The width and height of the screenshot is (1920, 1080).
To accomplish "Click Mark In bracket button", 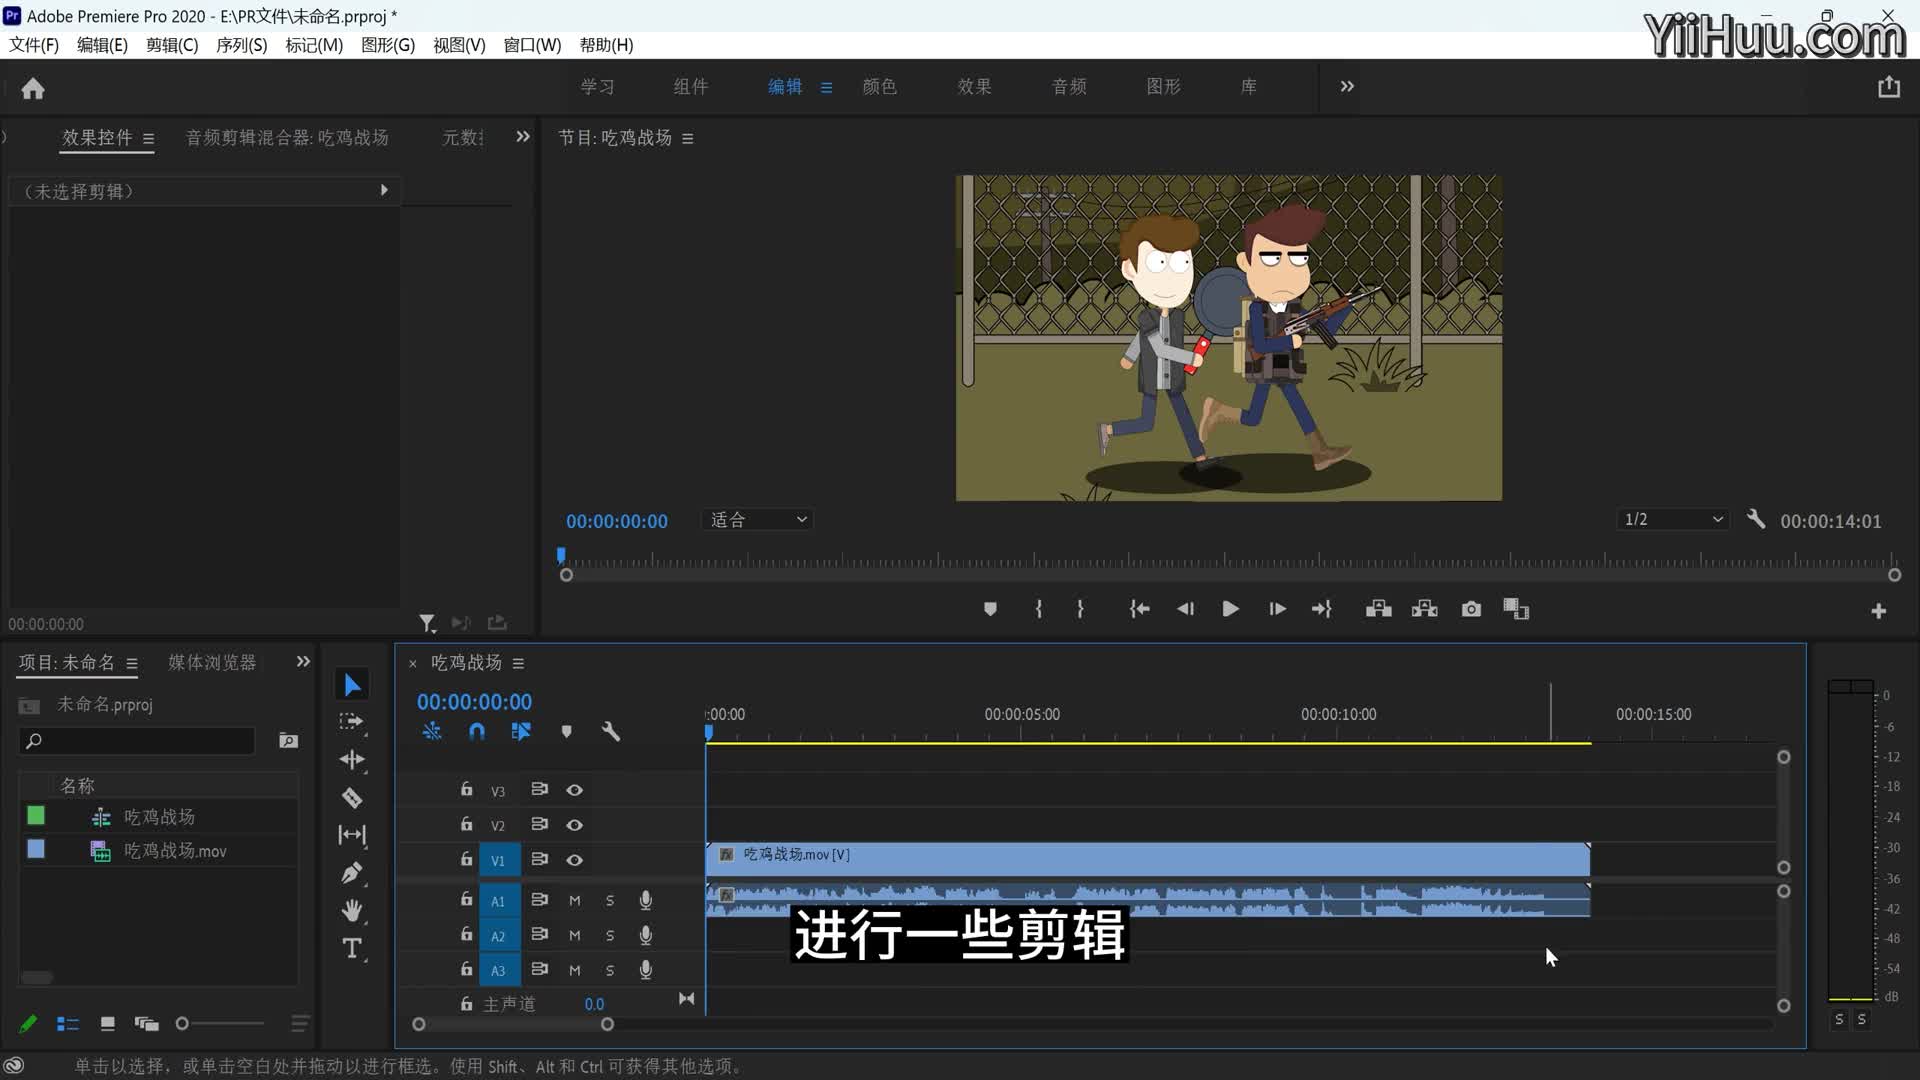I will click(1039, 609).
